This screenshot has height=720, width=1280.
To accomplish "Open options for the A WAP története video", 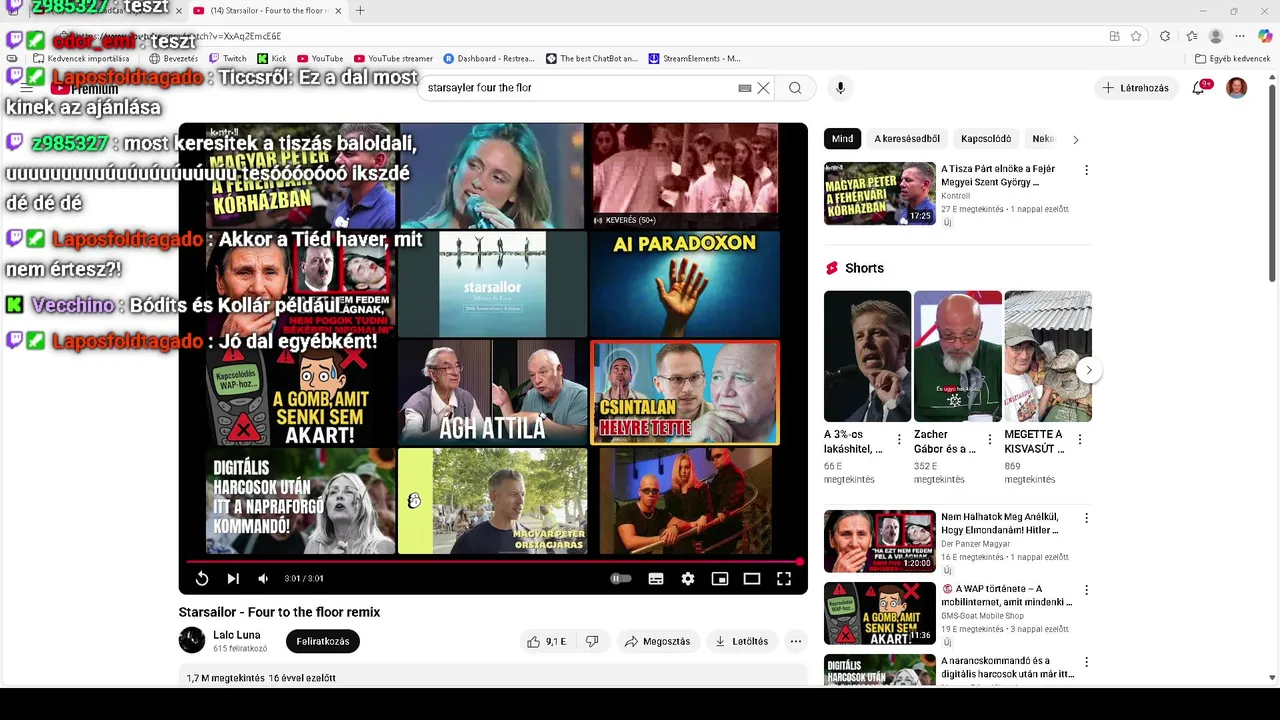I will click(x=1086, y=590).
